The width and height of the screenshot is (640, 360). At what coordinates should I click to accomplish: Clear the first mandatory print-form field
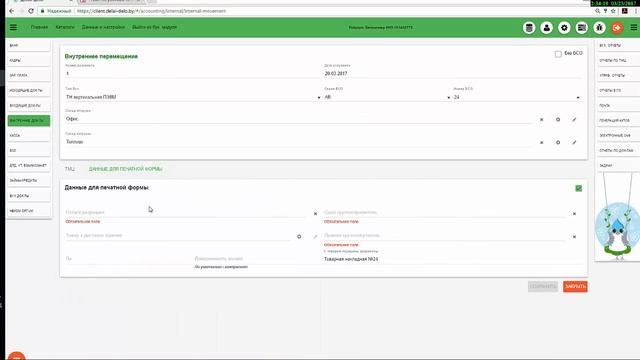[x=315, y=213]
